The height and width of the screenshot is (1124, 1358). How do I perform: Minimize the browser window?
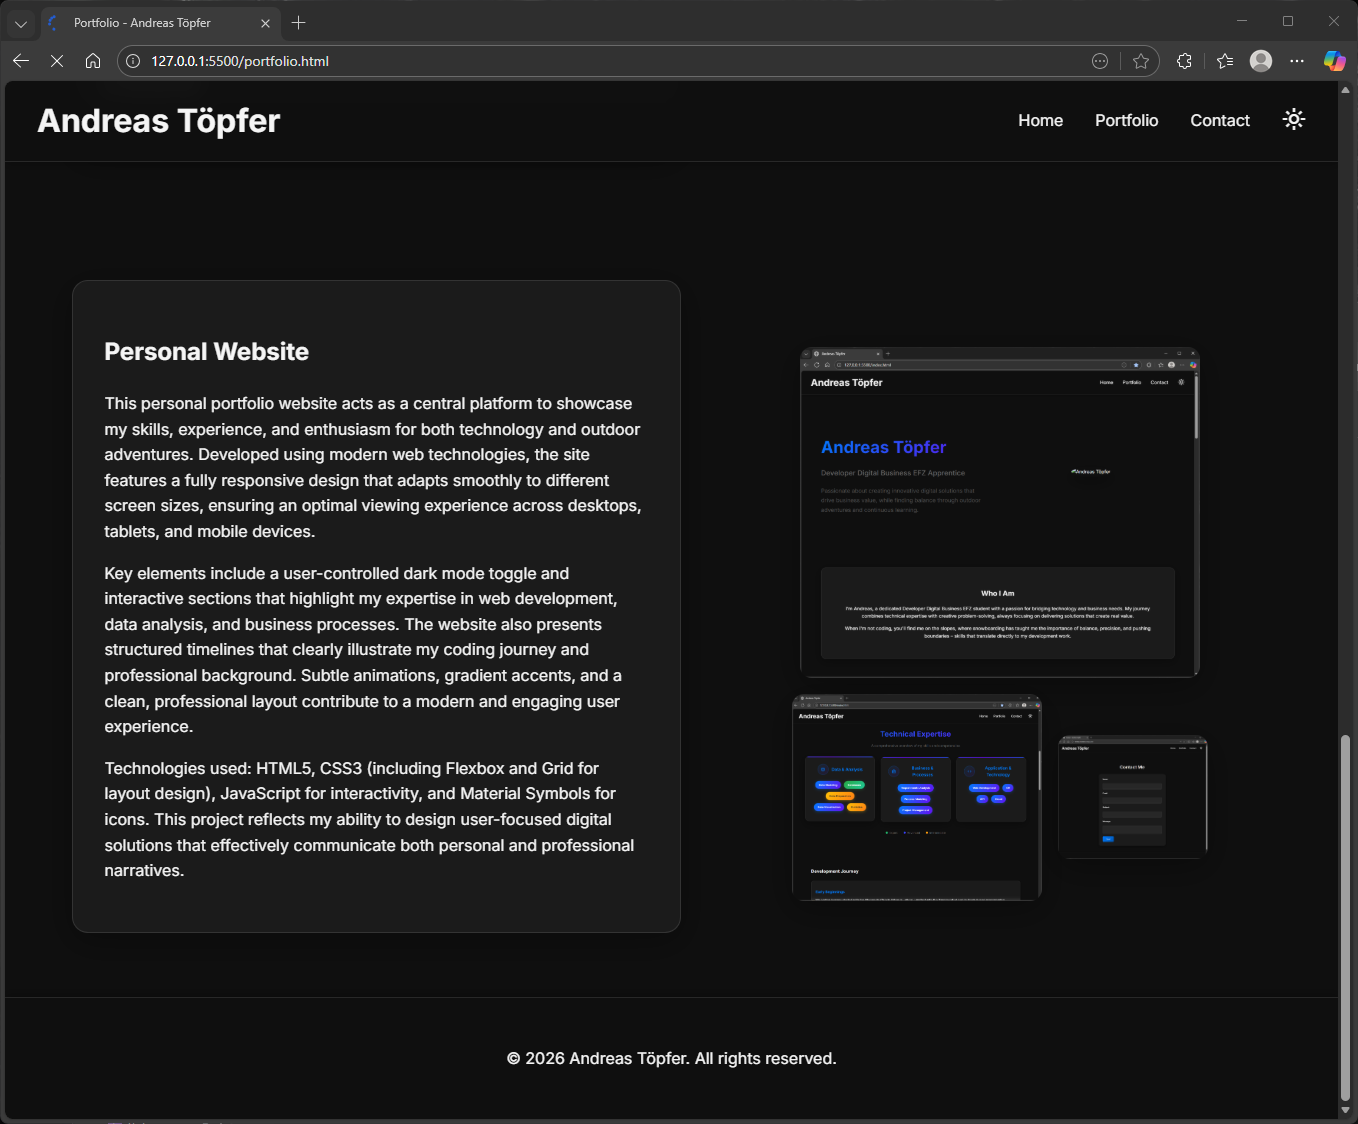coord(1242,21)
